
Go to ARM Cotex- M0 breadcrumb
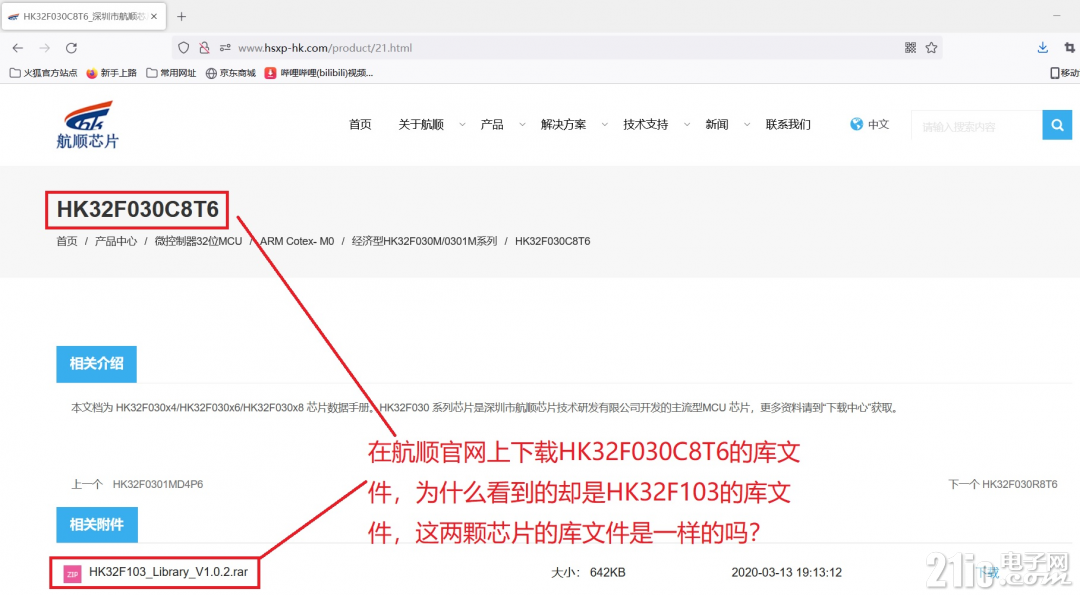click(x=297, y=241)
